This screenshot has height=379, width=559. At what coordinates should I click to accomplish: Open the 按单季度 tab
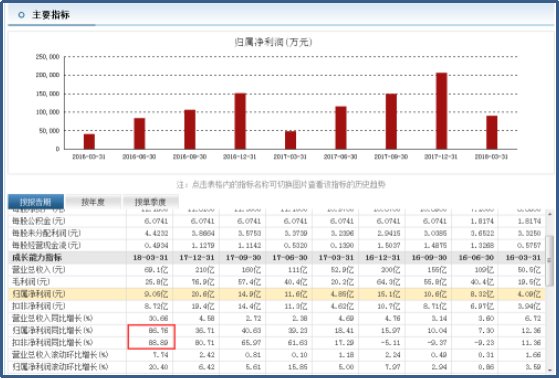click(150, 202)
